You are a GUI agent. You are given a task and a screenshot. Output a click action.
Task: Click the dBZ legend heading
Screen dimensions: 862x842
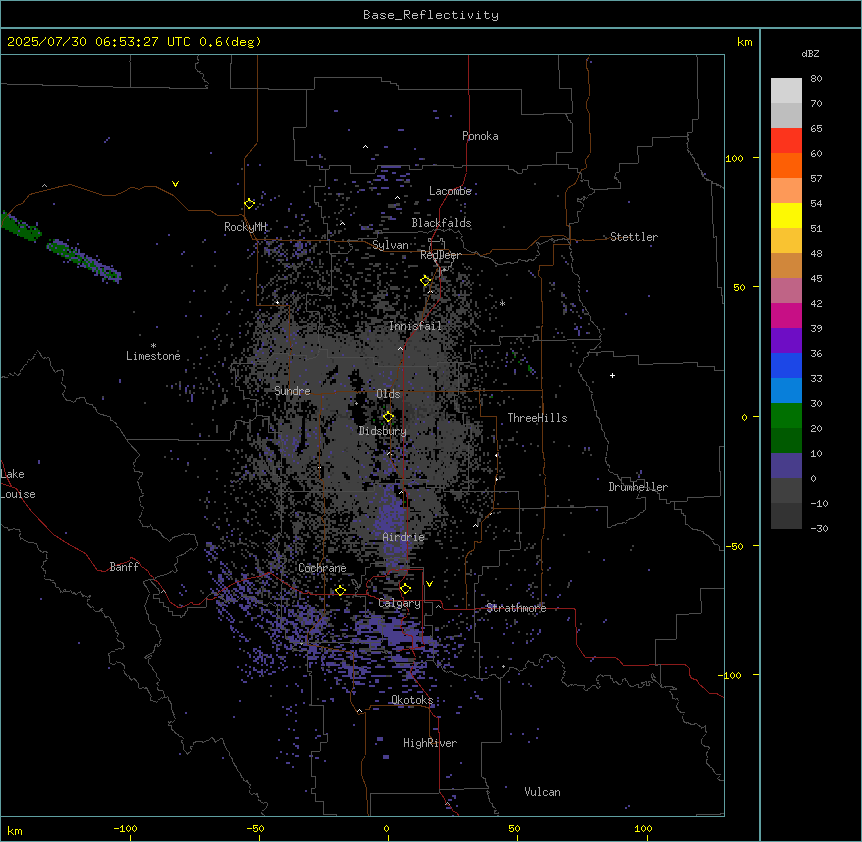point(810,53)
